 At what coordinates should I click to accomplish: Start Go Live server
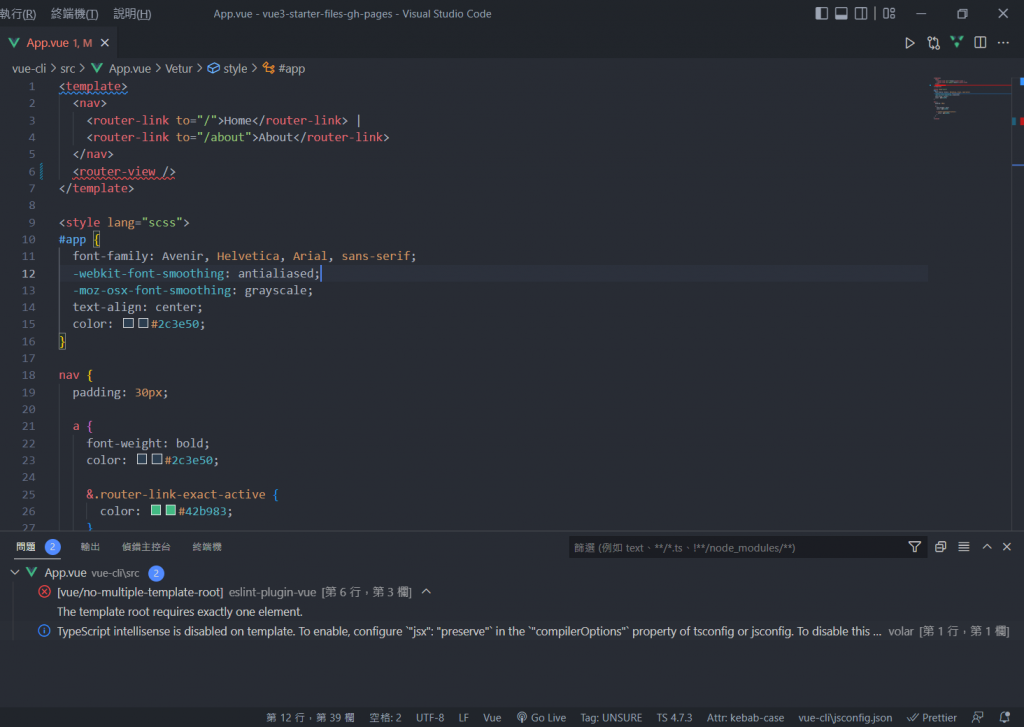(x=541, y=717)
